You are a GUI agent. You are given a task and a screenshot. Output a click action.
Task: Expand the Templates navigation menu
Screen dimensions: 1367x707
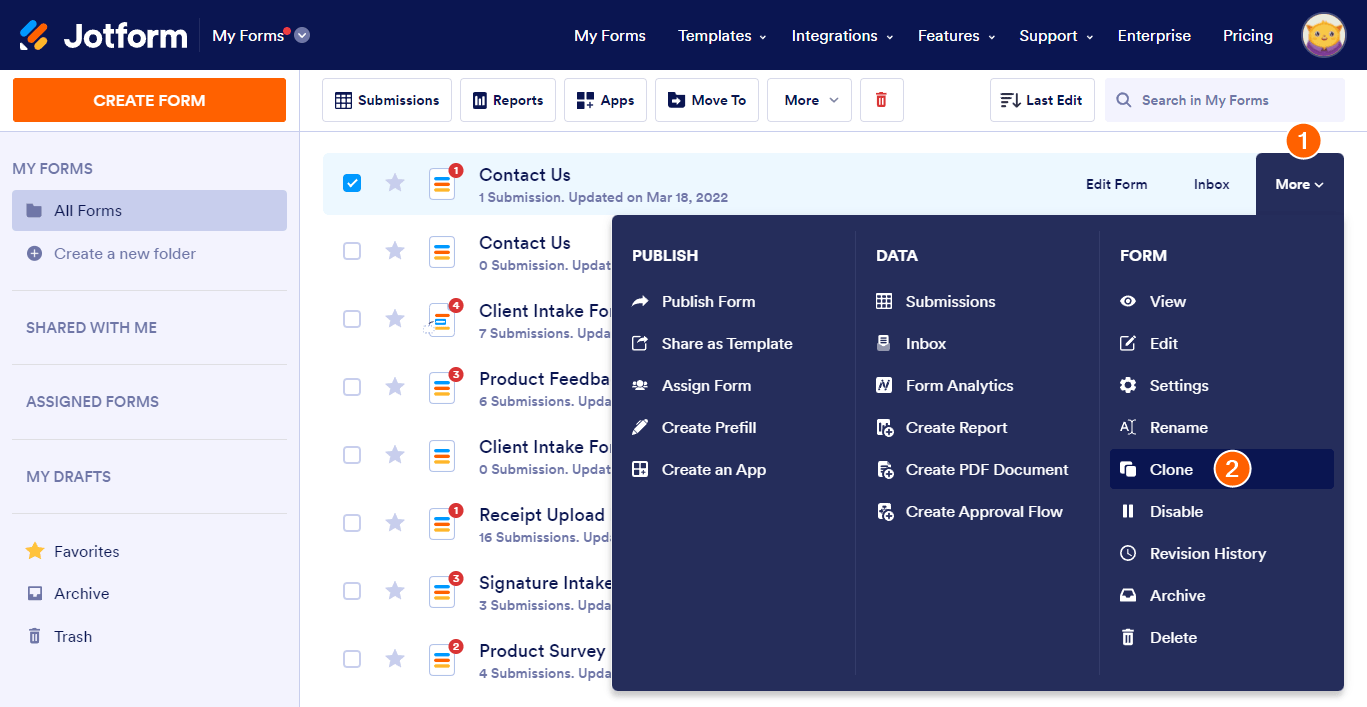[x=721, y=36]
